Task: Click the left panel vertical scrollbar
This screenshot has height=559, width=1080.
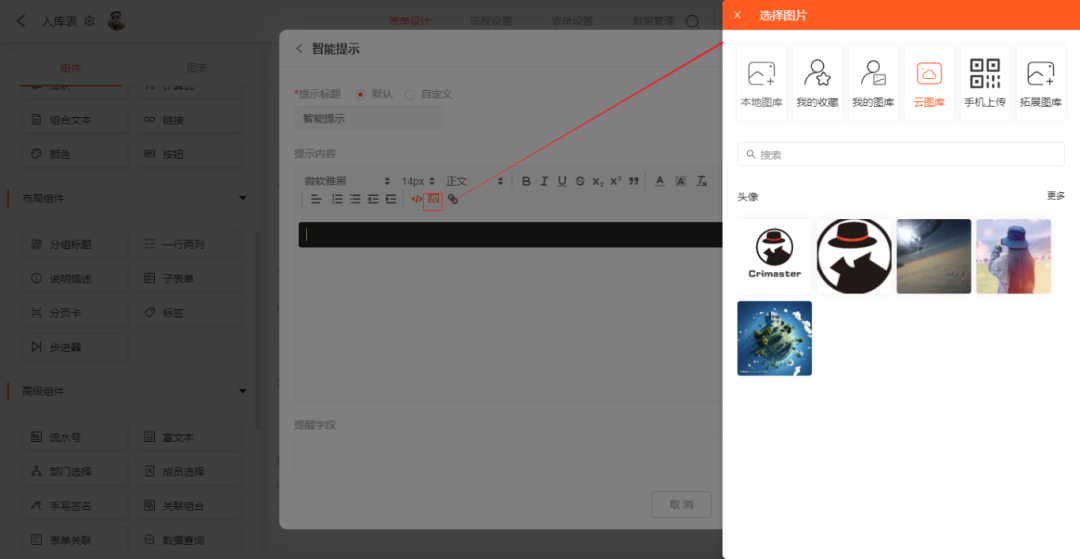Action: tap(258, 330)
